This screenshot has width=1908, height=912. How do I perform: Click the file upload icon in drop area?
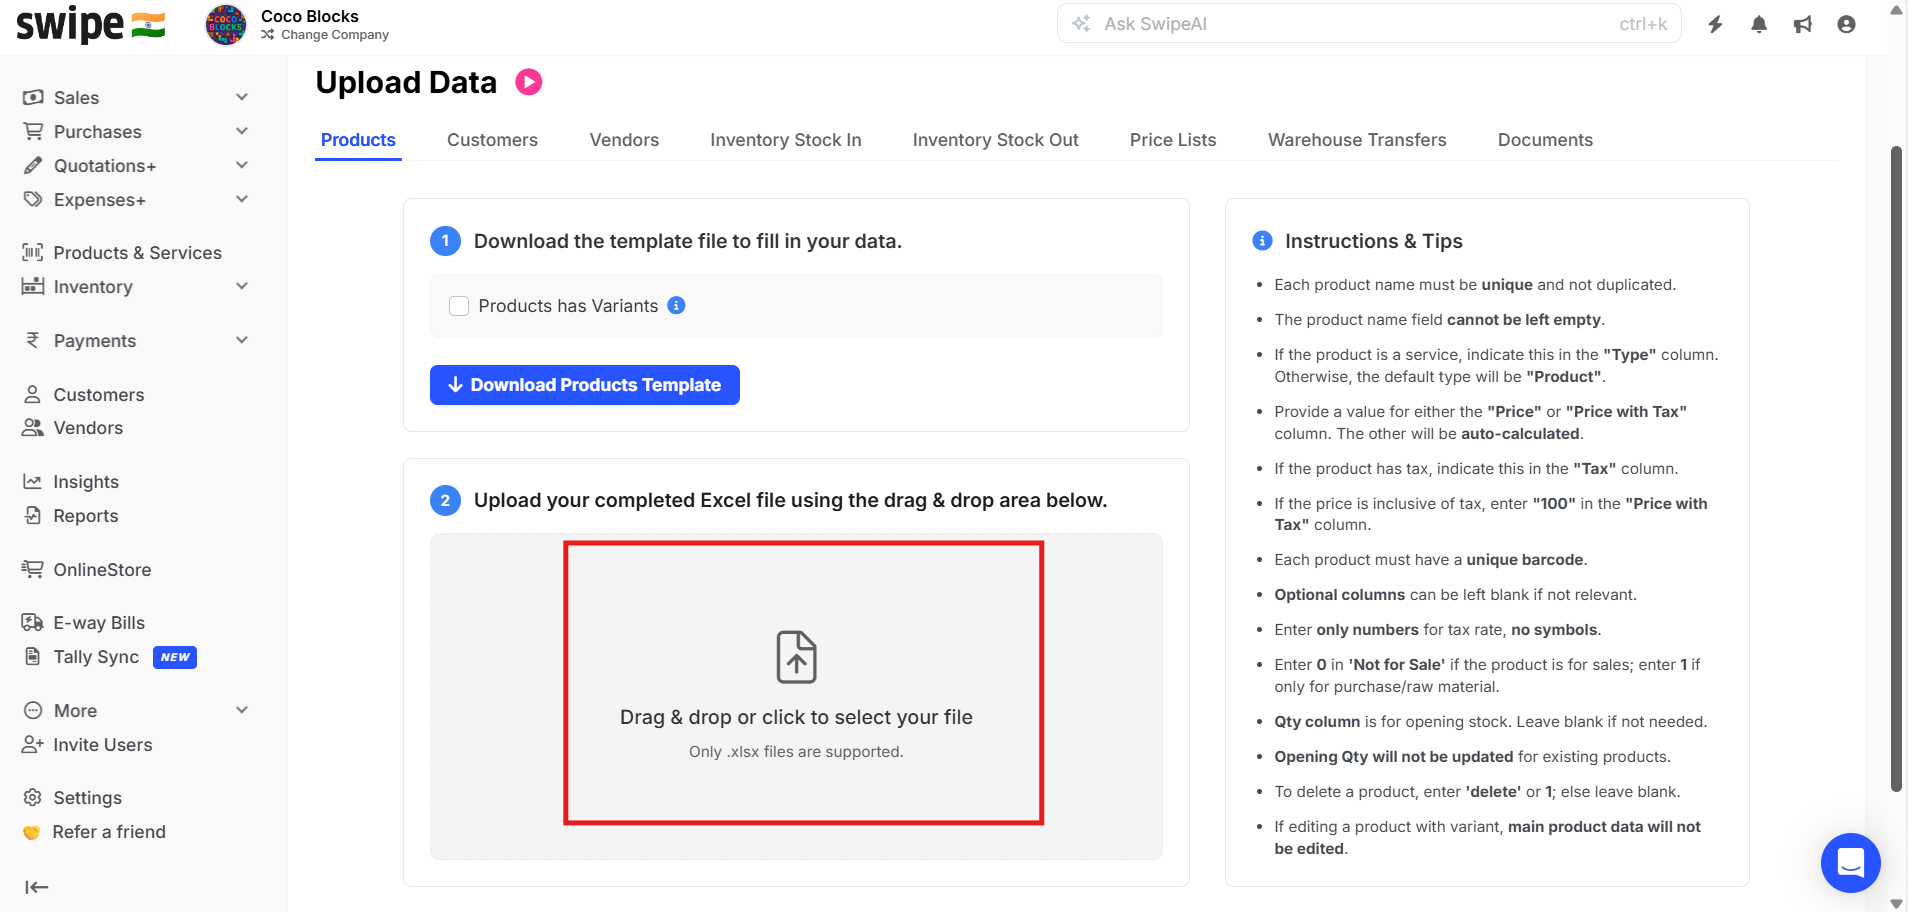[796, 657]
